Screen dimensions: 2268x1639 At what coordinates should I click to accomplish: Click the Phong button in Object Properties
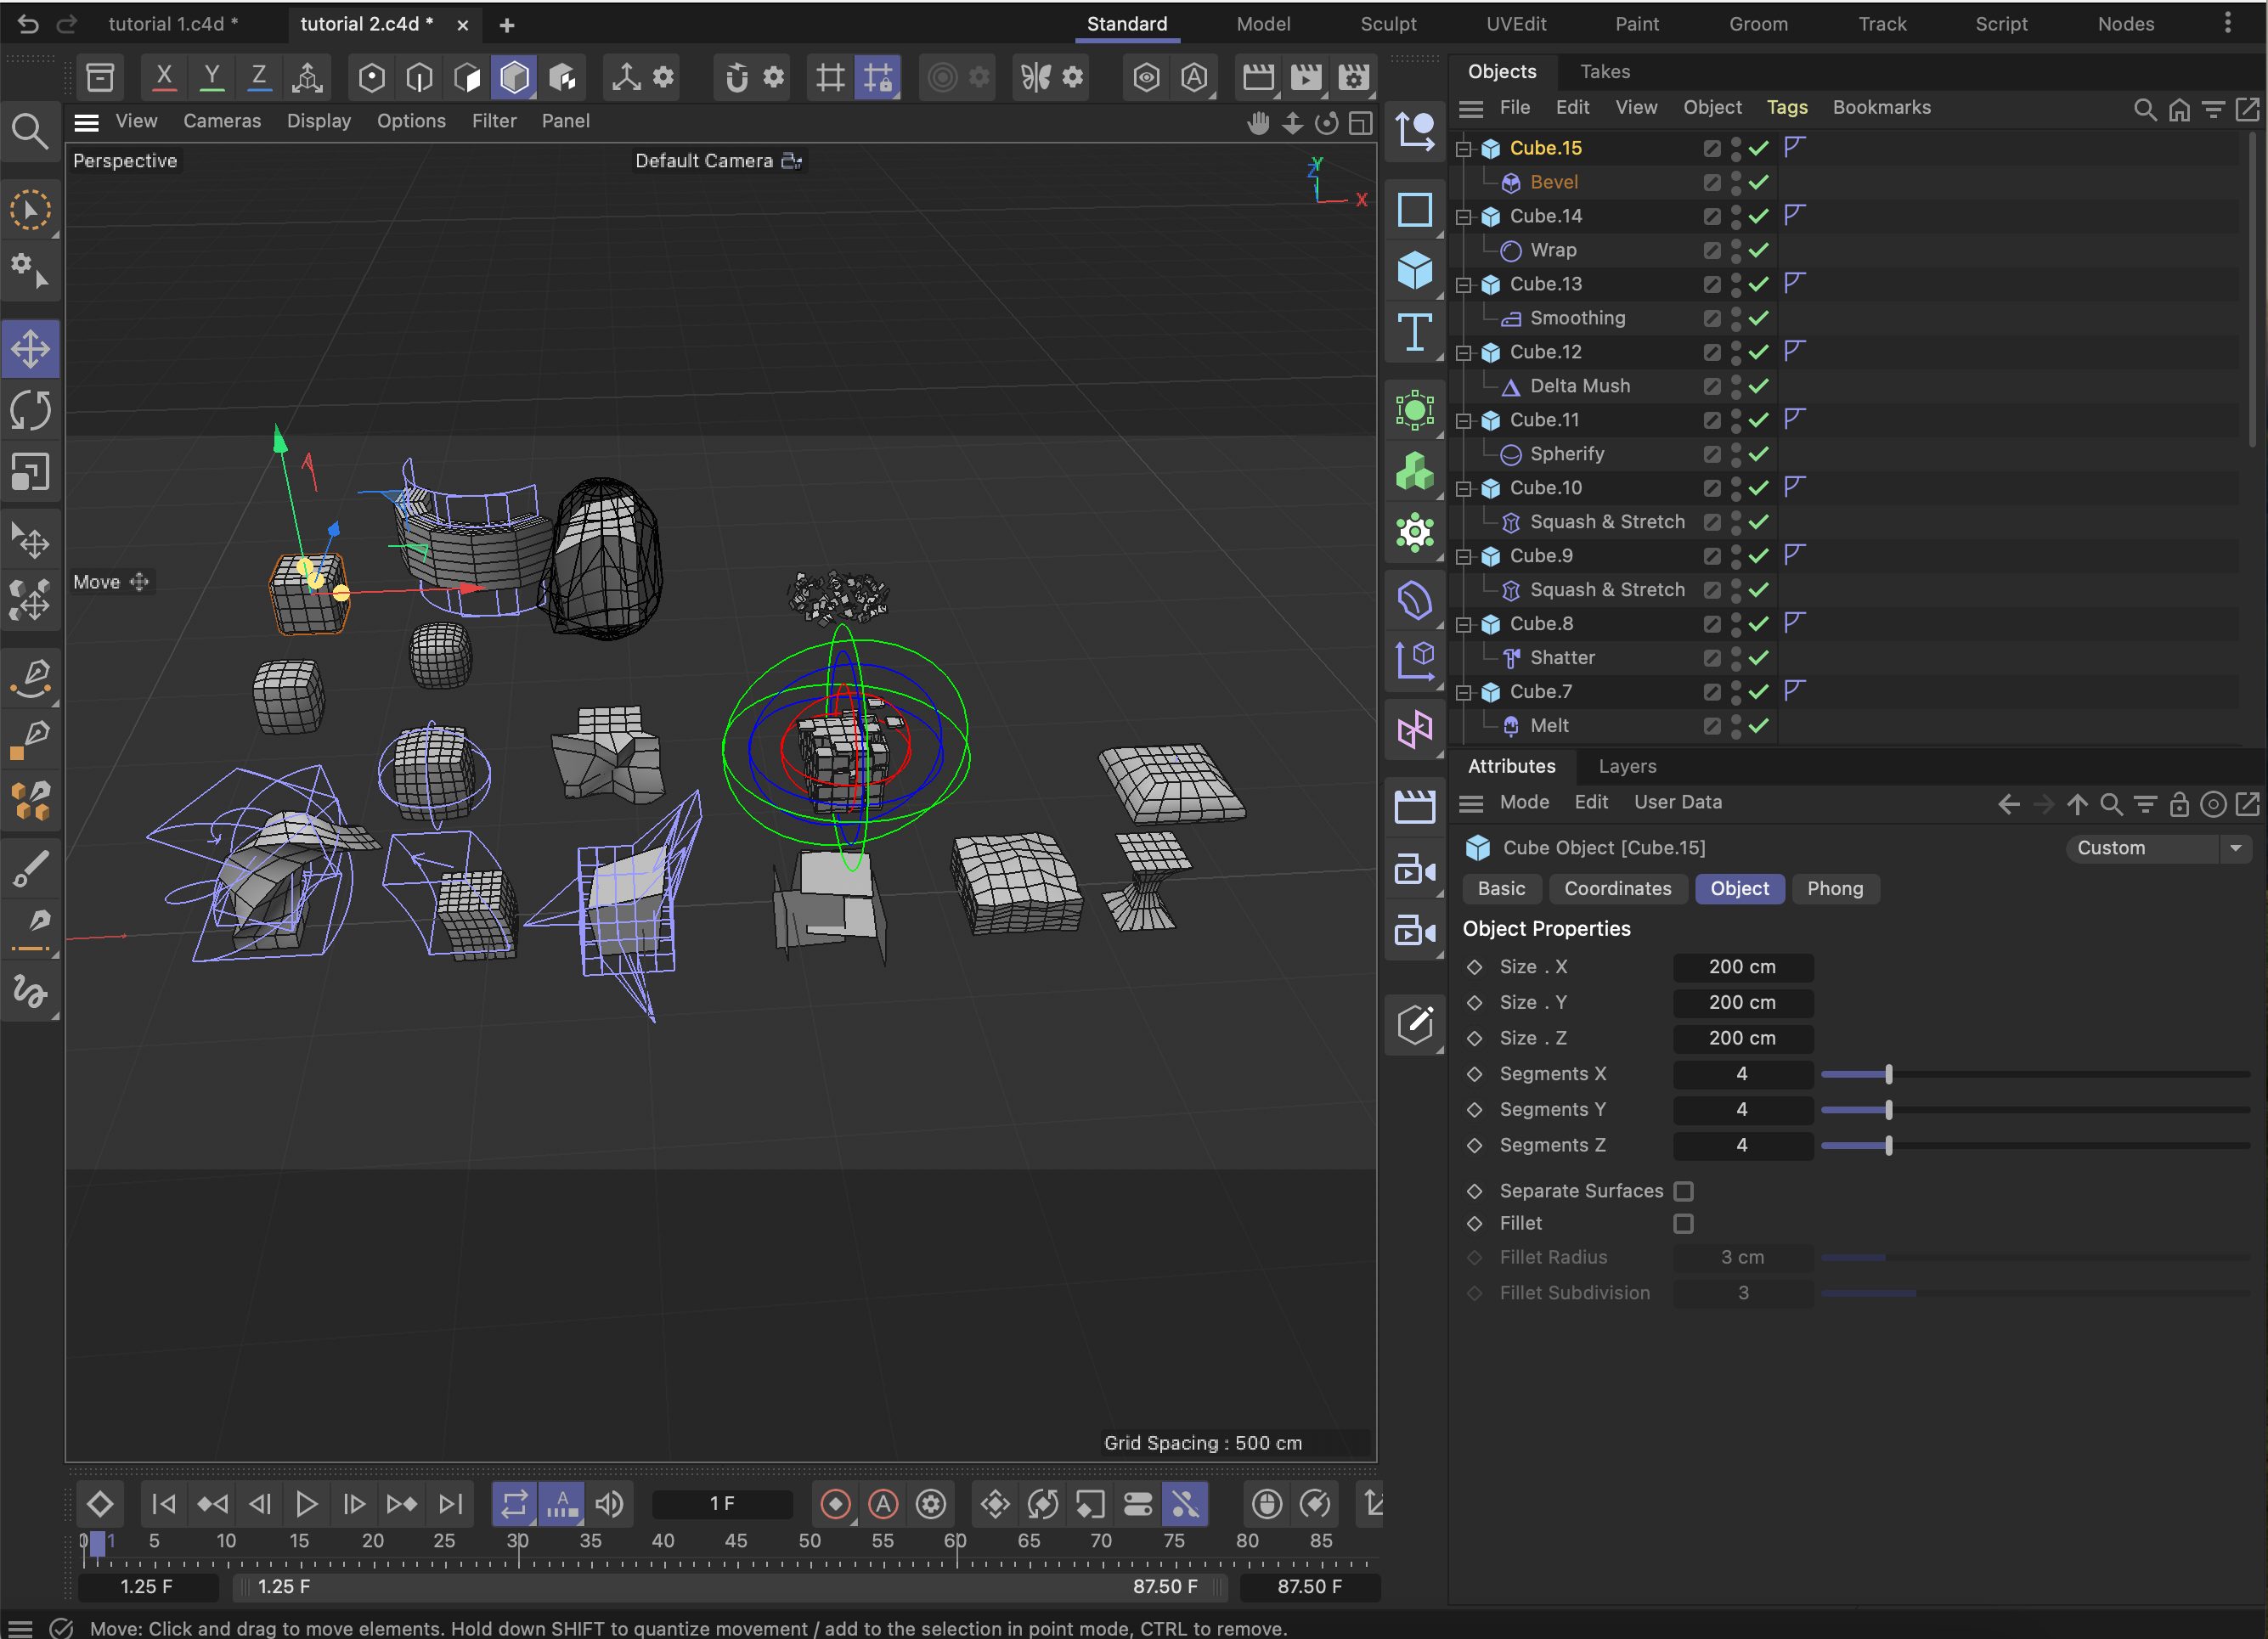point(1835,888)
